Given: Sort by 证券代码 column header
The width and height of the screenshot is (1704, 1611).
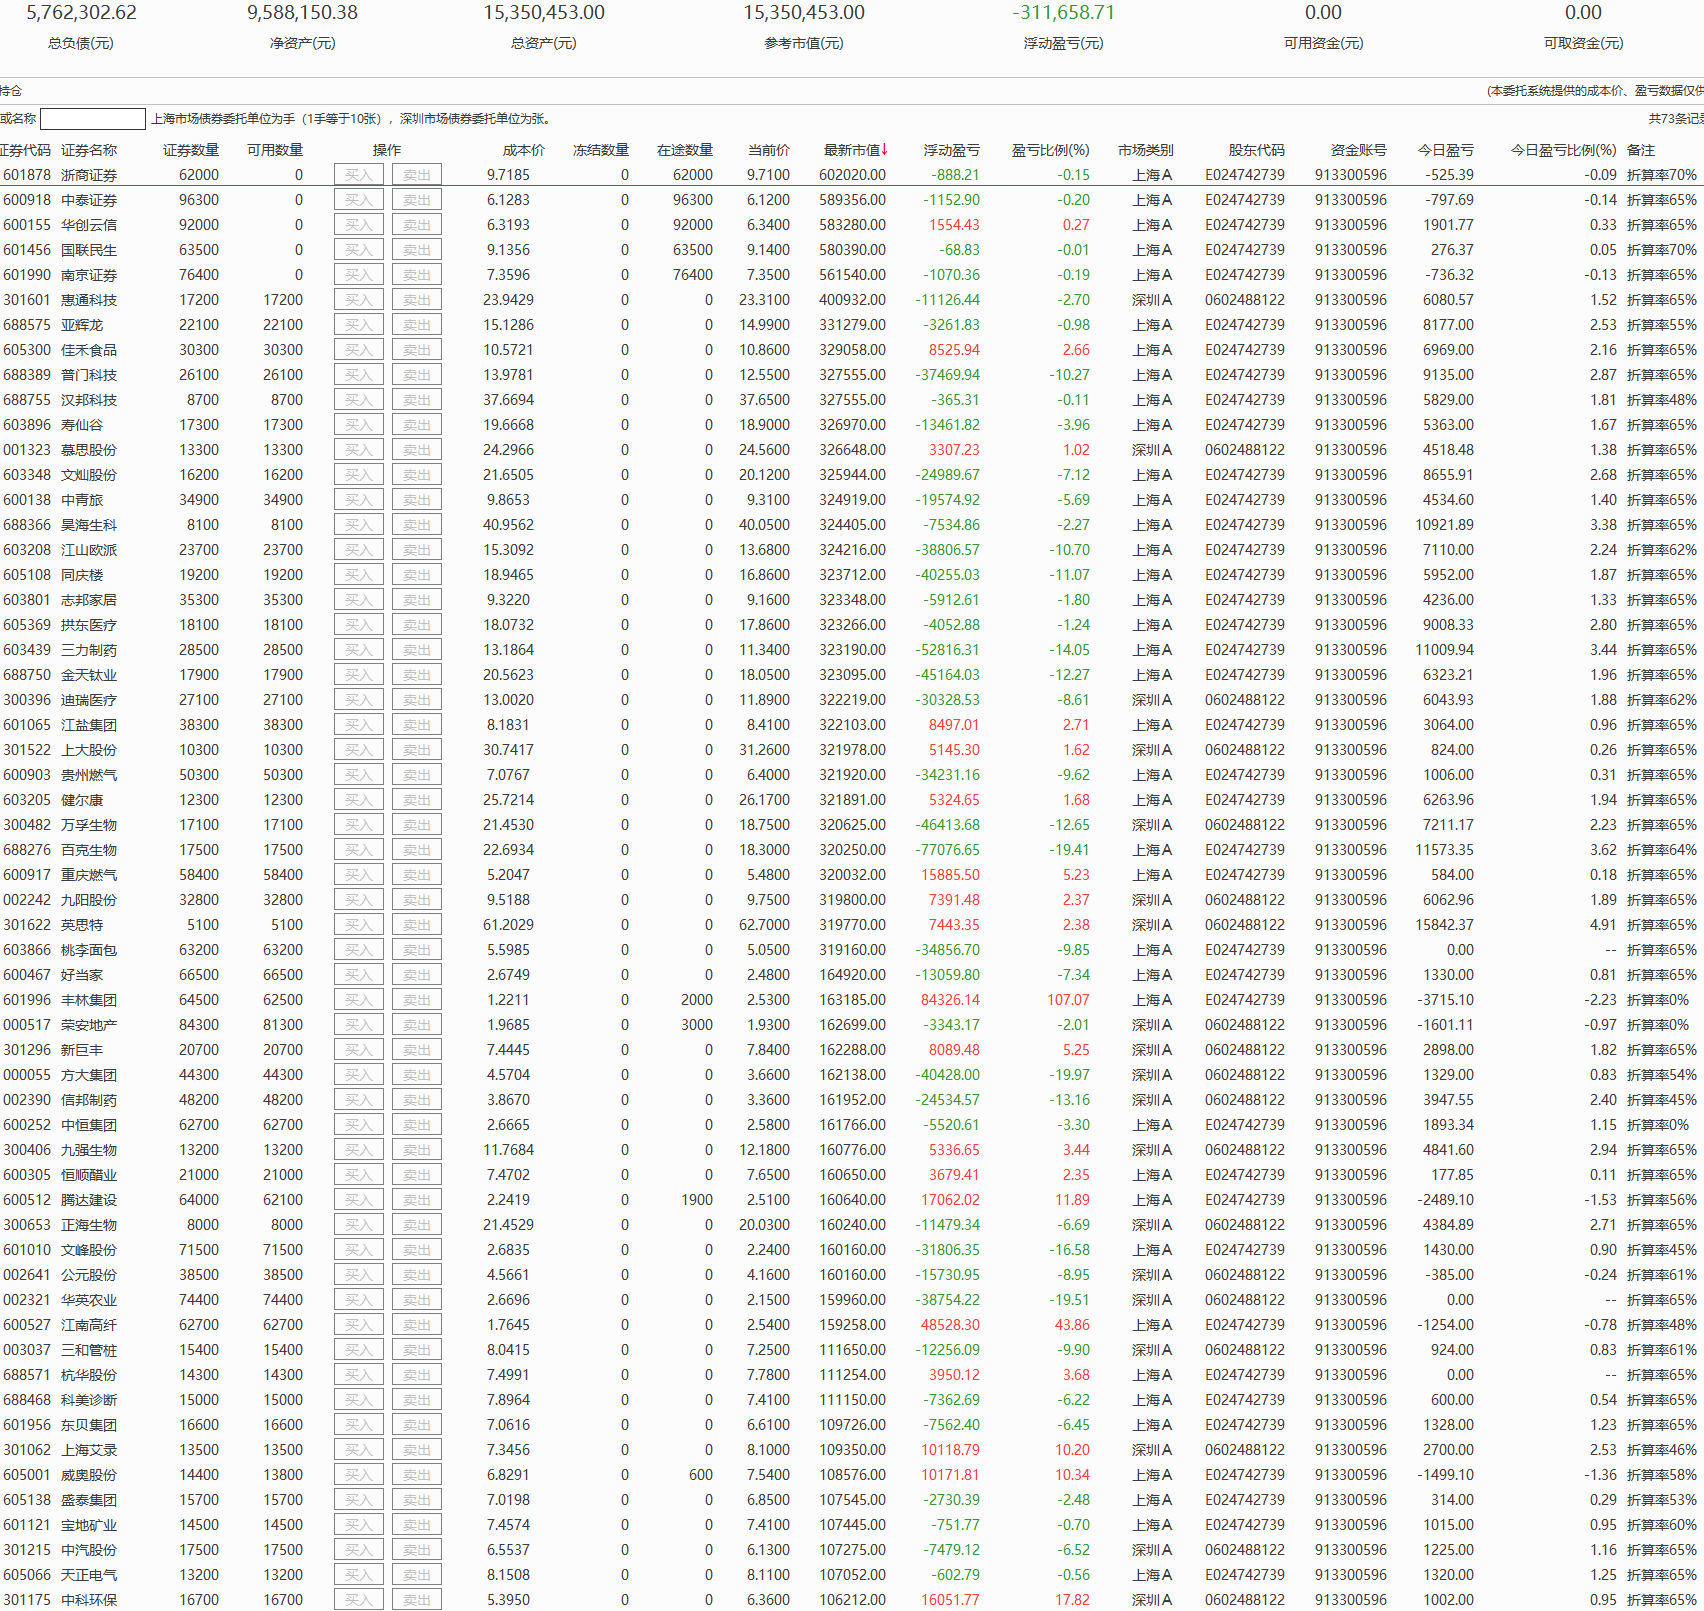Looking at the screenshot, I should click(25, 150).
